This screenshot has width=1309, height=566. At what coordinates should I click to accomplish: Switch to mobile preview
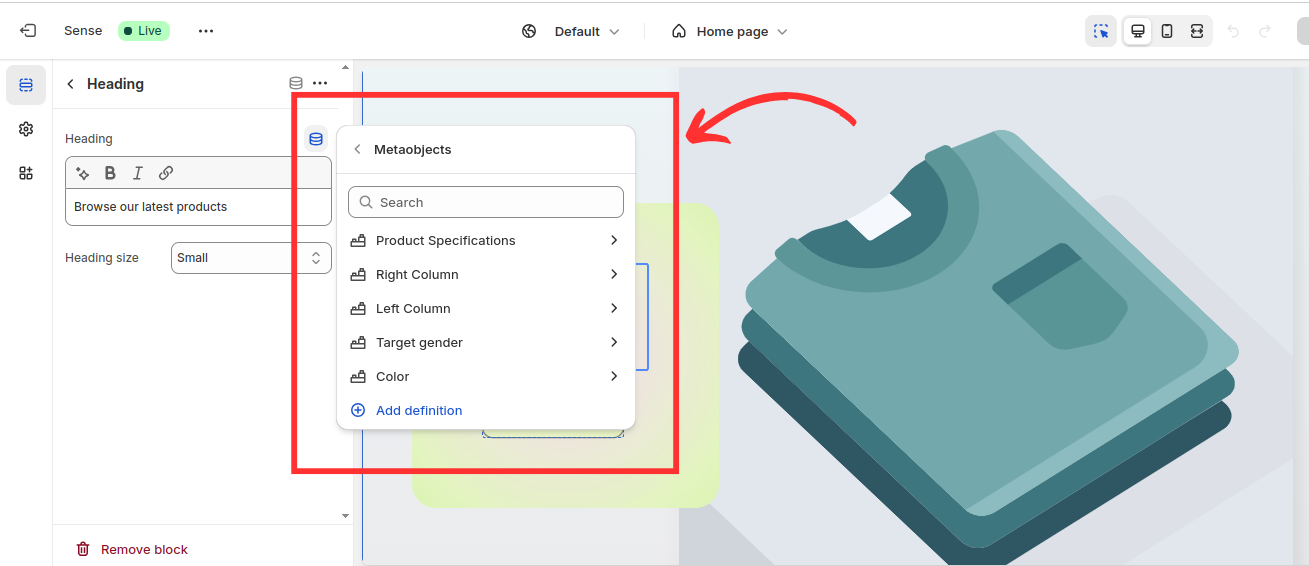[x=1167, y=31]
